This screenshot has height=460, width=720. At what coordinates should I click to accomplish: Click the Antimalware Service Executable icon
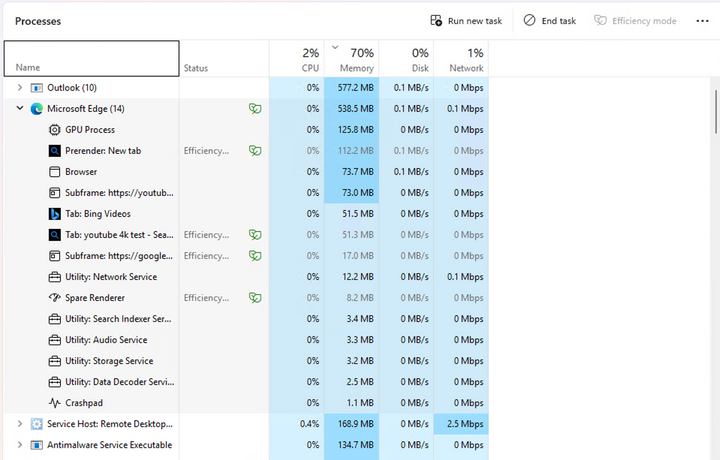tap(37, 445)
